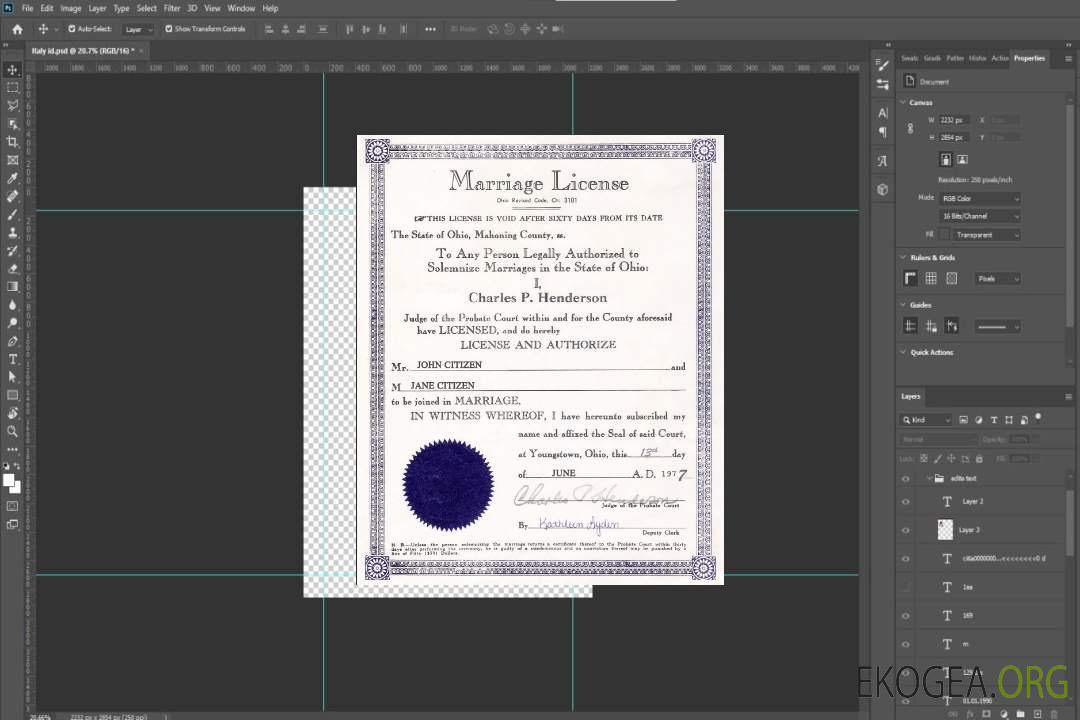Screen dimensions: 1080x720
Task: Collapse the Canvas section
Action: coord(903,102)
